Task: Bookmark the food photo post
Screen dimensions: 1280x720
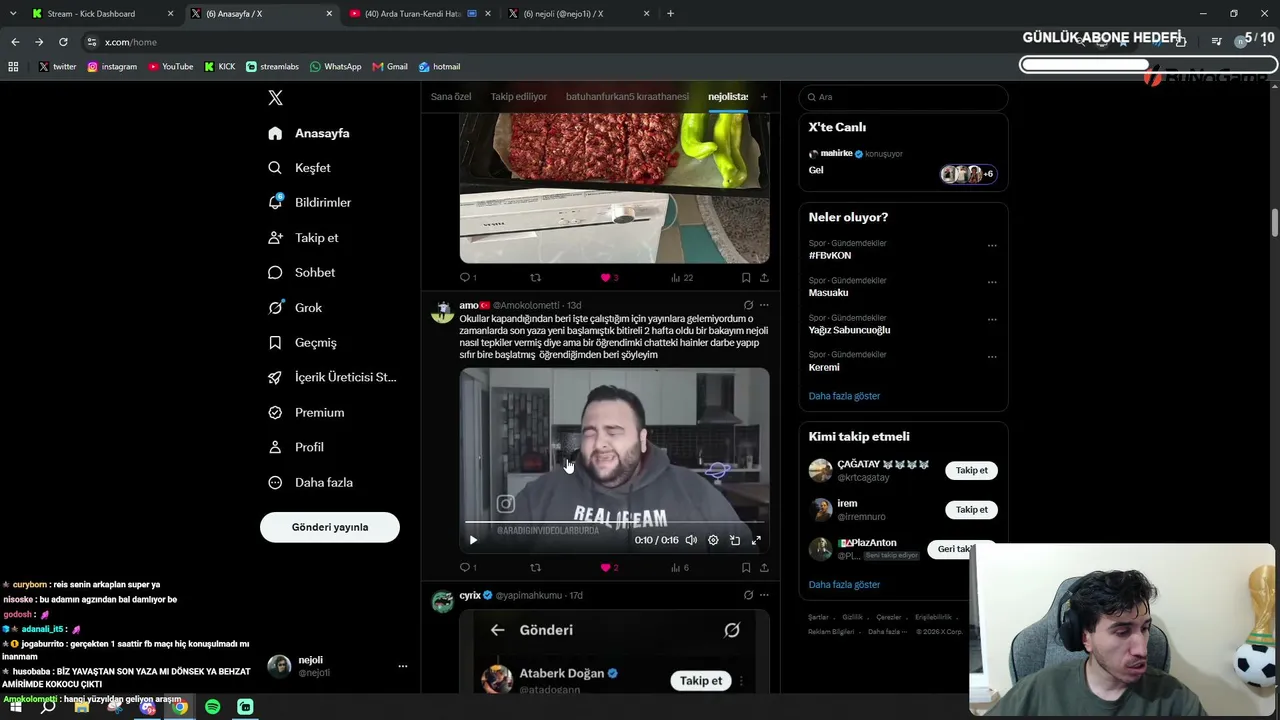Action: 746,278
